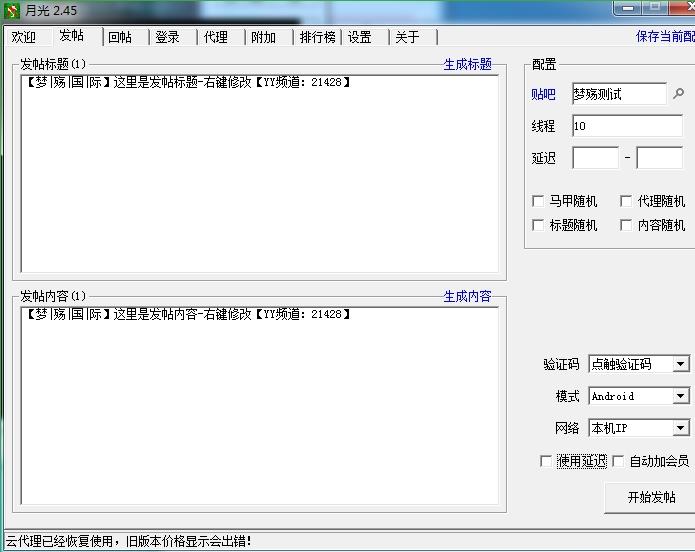Go to the 排行榜 tab
Screen dimensions: 695x552
(317, 37)
